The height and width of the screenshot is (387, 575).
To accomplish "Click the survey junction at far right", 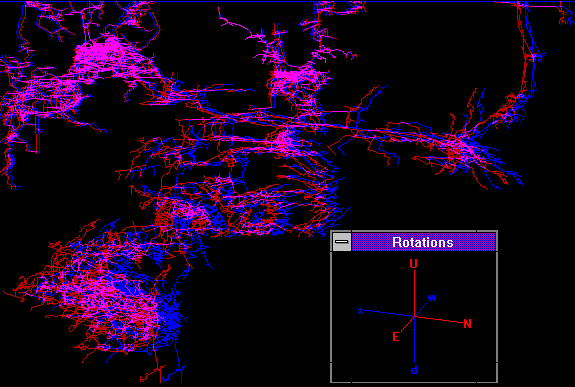I will (458, 146).
